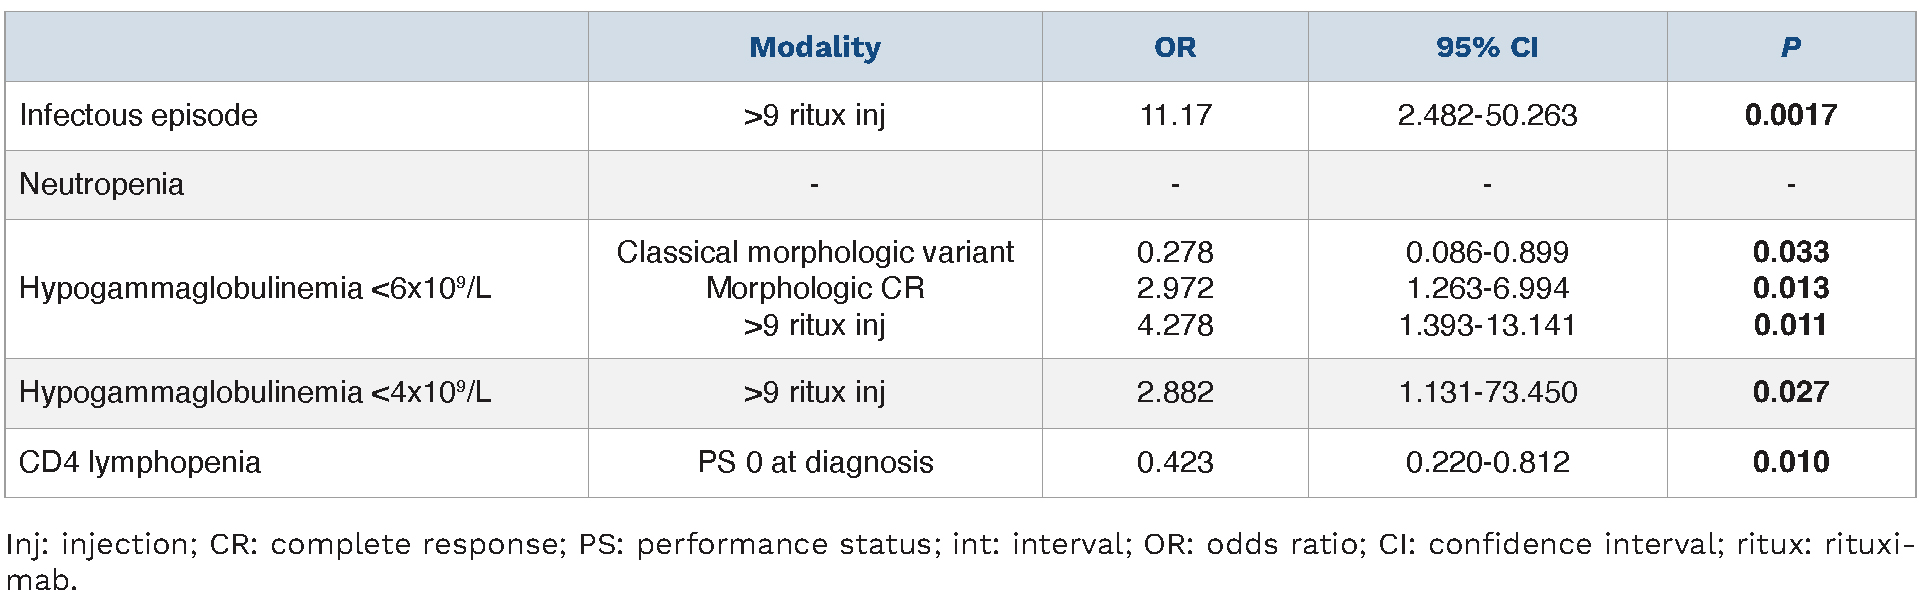Image resolution: width=1926 pixels, height=611 pixels.
Task: Click the odds ratio value 11.17
Action: click(1175, 115)
